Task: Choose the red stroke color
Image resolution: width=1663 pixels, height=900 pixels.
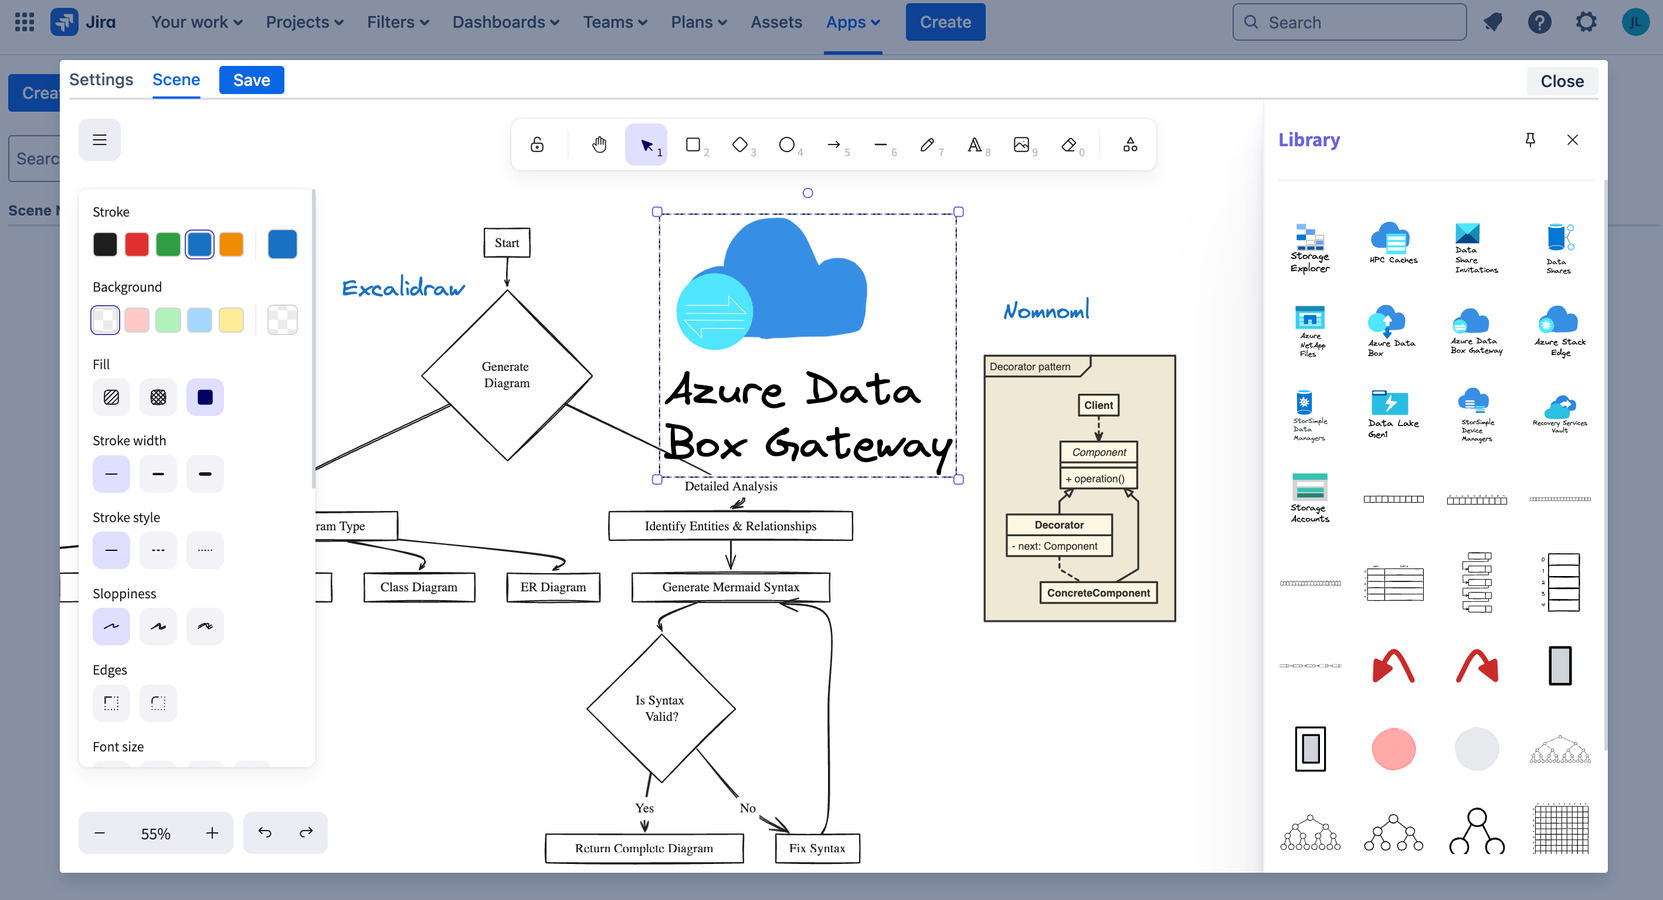Action: [137, 244]
